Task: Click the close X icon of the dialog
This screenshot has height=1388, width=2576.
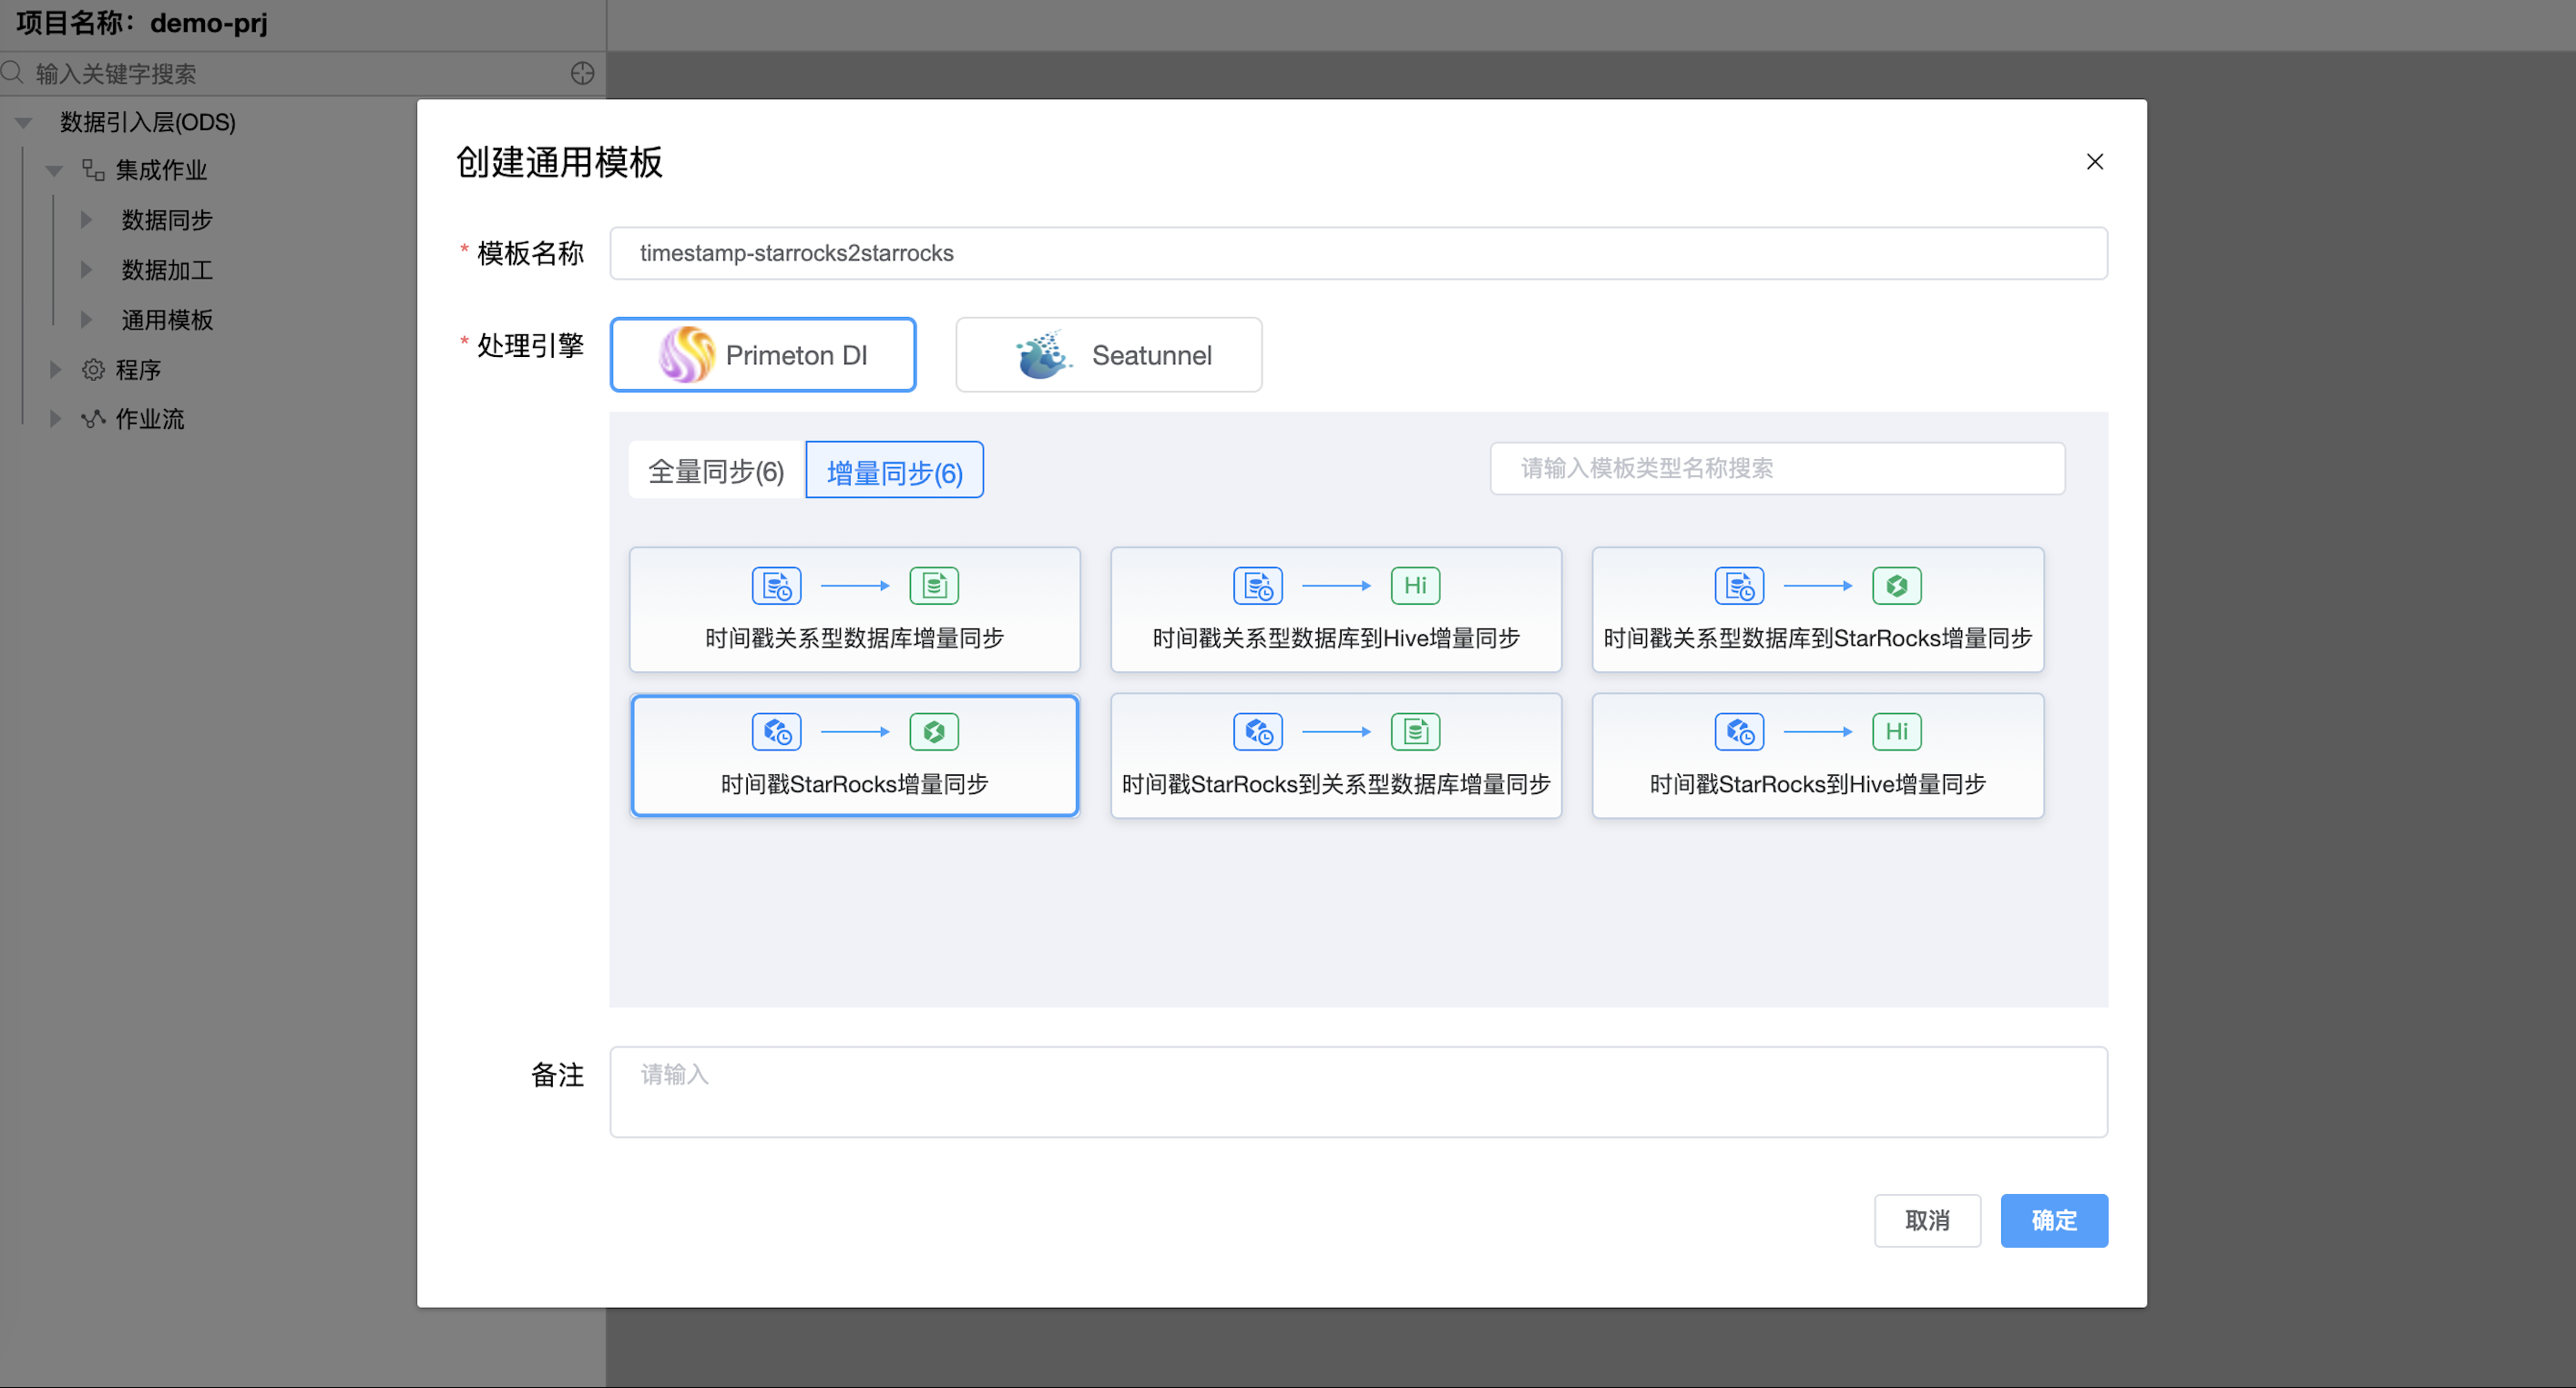Action: 2094,162
